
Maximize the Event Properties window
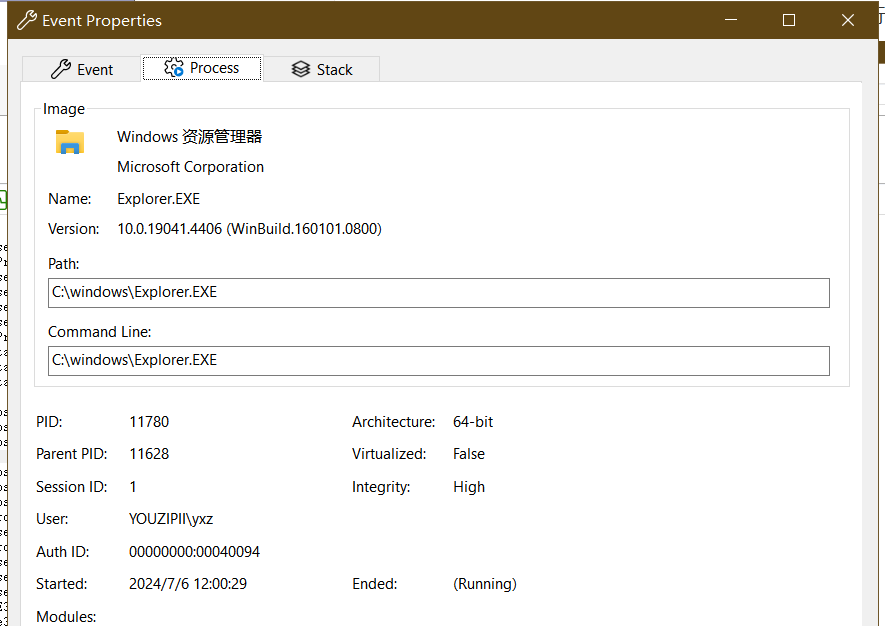click(x=789, y=20)
